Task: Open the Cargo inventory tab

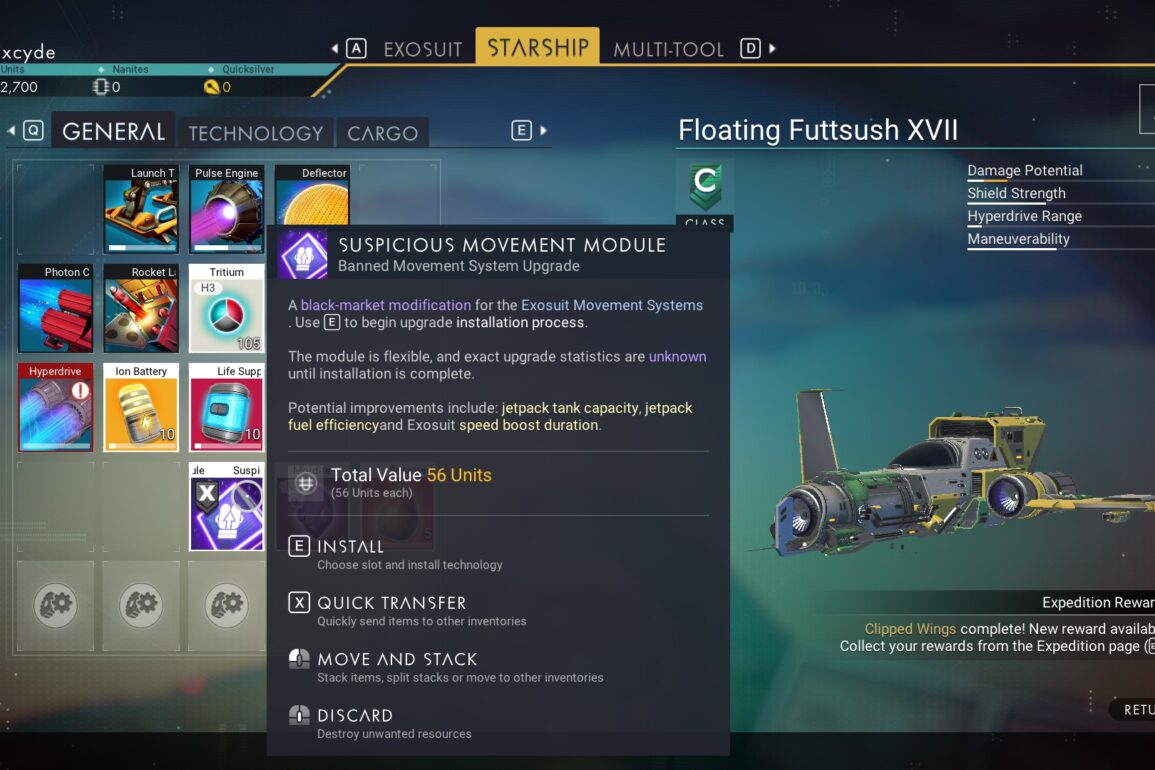Action: click(x=382, y=133)
